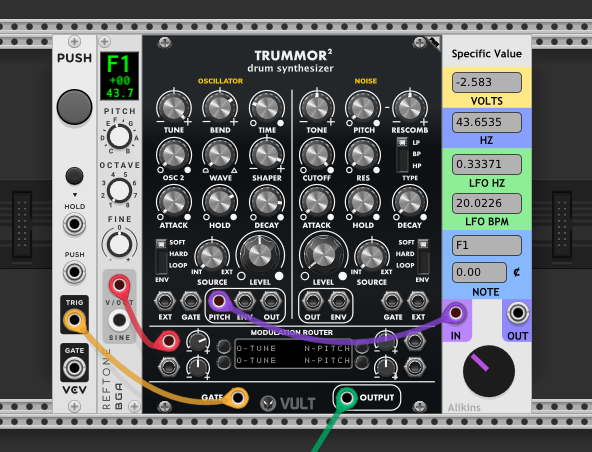Turn the RES knob

point(363,154)
